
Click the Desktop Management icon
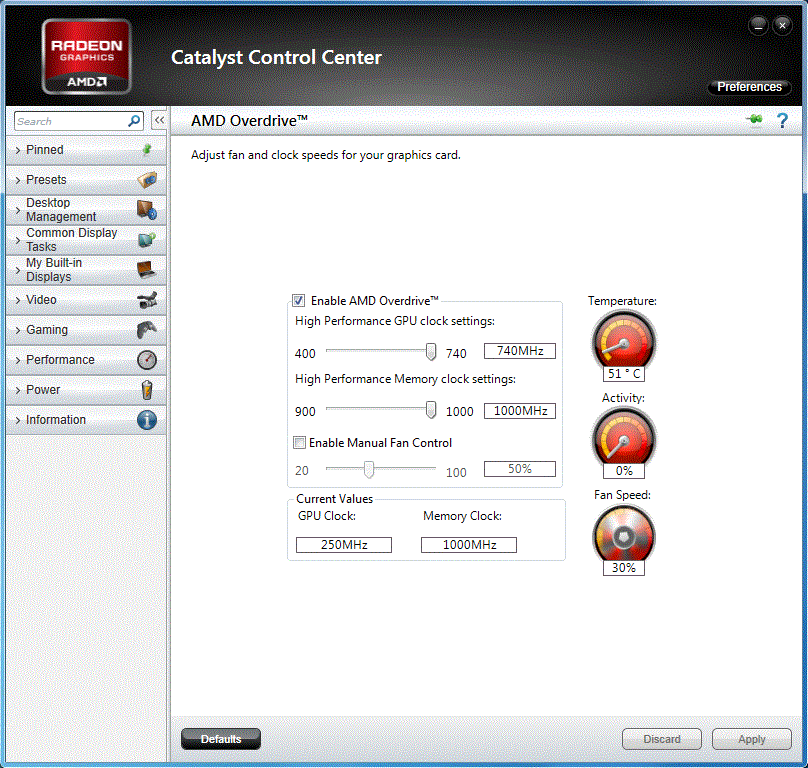click(x=147, y=210)
